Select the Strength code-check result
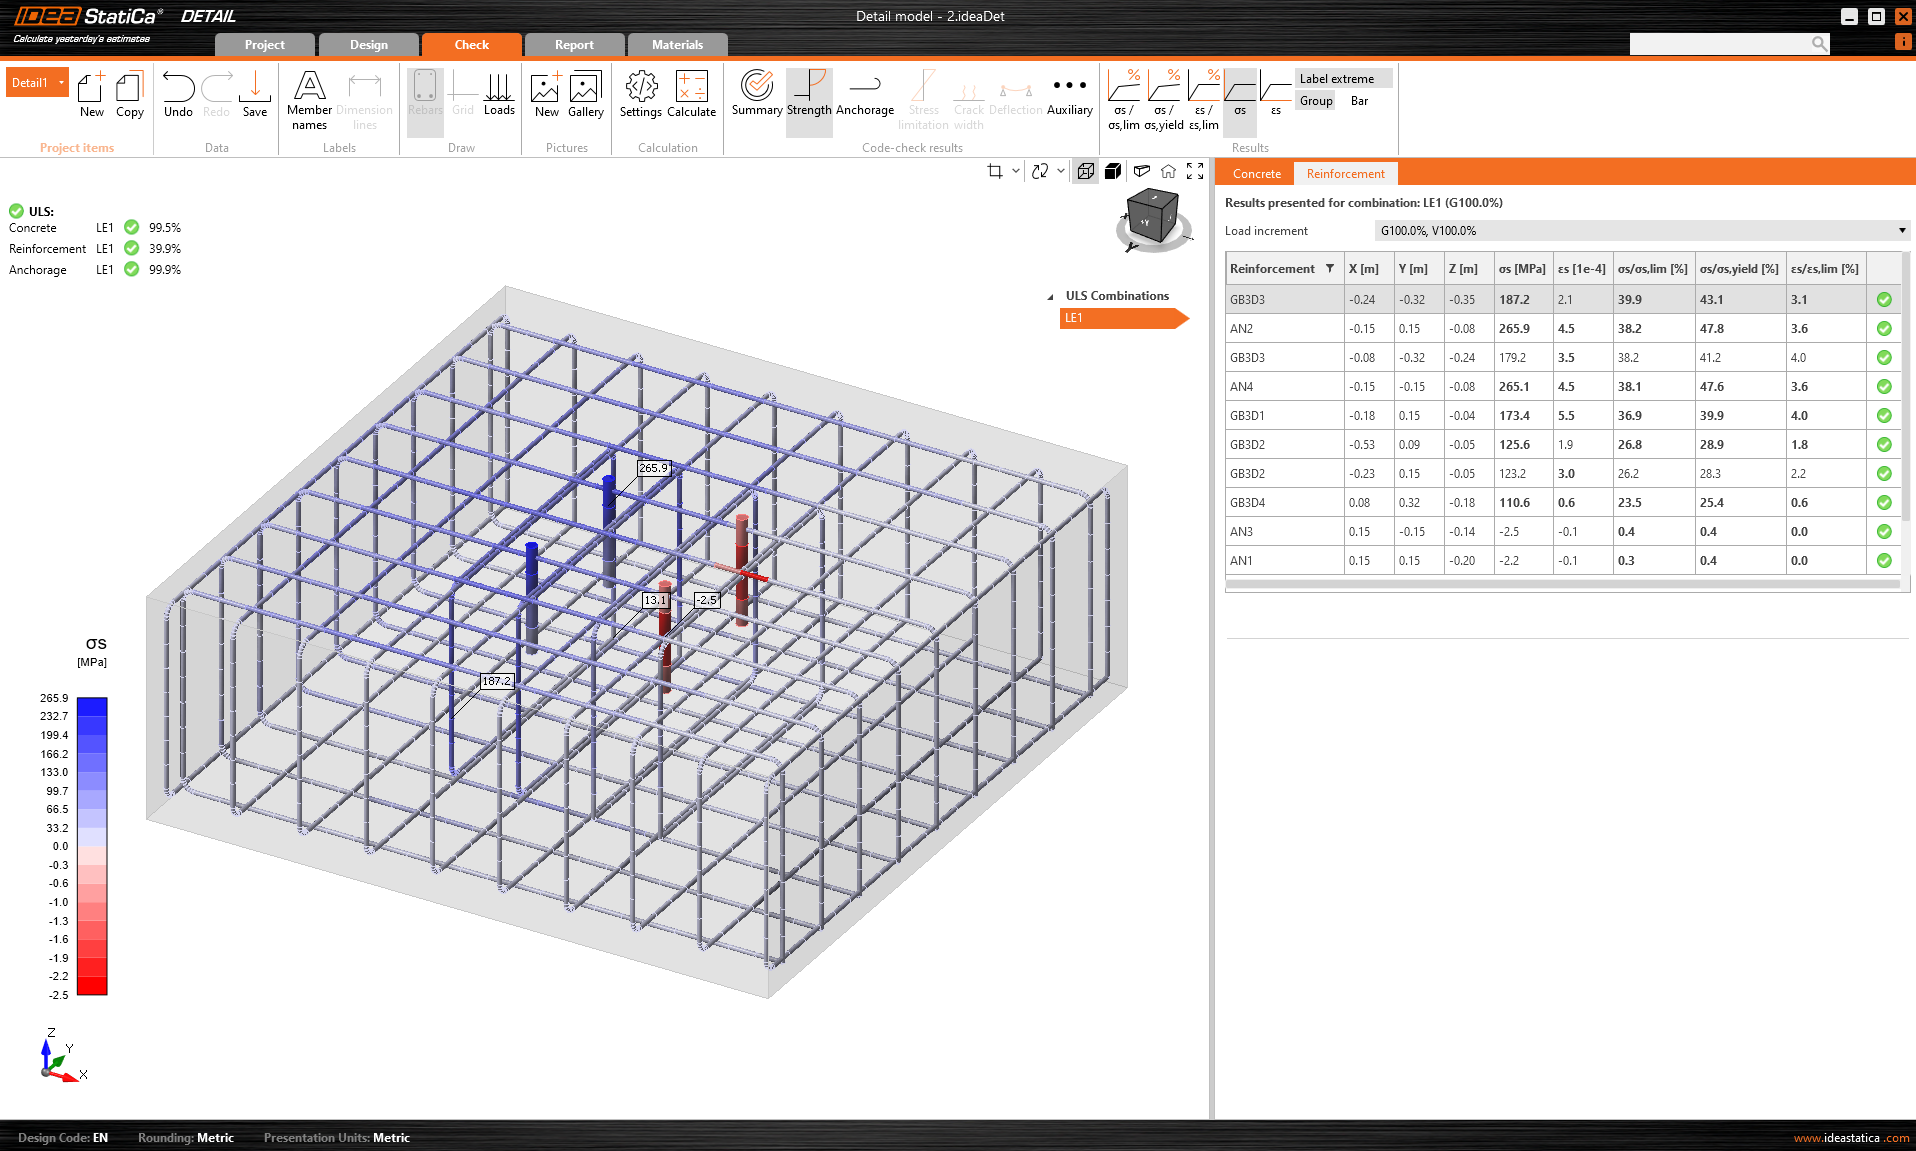This screenshot has height=1151, width=1916. 809,95
